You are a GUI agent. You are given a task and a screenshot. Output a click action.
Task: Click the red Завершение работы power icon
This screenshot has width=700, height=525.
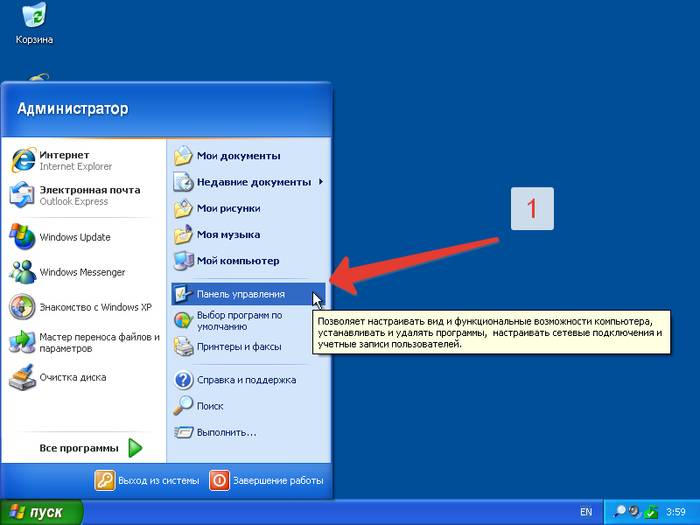220,480
